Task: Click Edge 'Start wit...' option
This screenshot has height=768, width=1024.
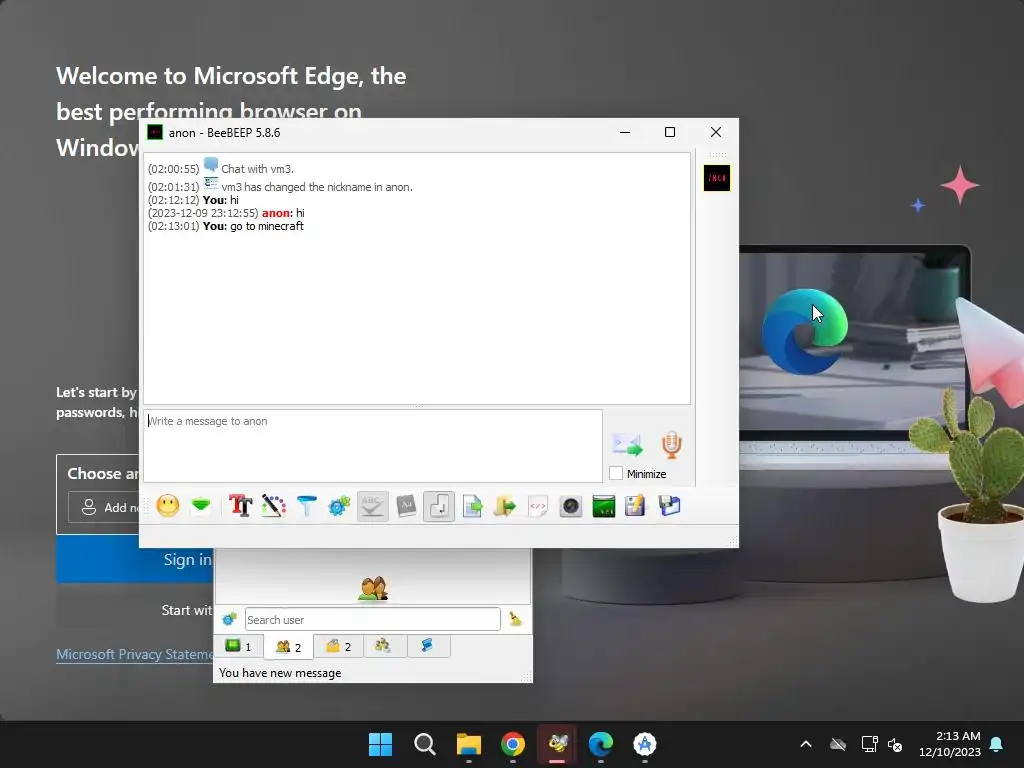Action: (x=135, y=609)
